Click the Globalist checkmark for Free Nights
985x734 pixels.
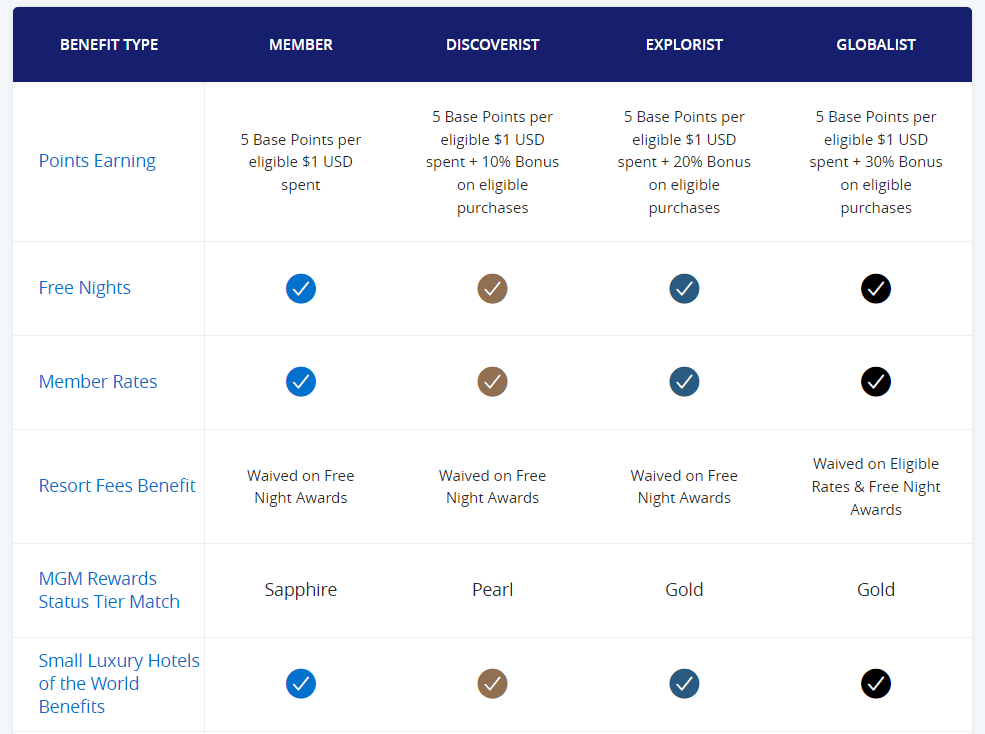click(x=876, y=289)
